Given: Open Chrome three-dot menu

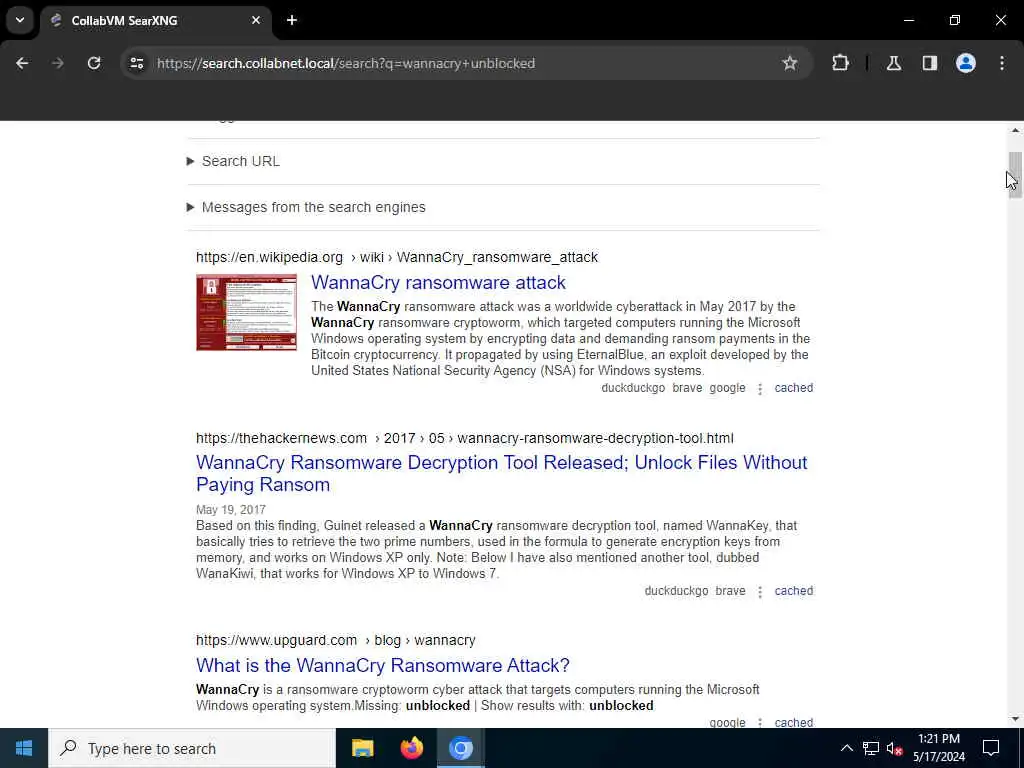Looking at the screenshot, I should point(1002,63).
